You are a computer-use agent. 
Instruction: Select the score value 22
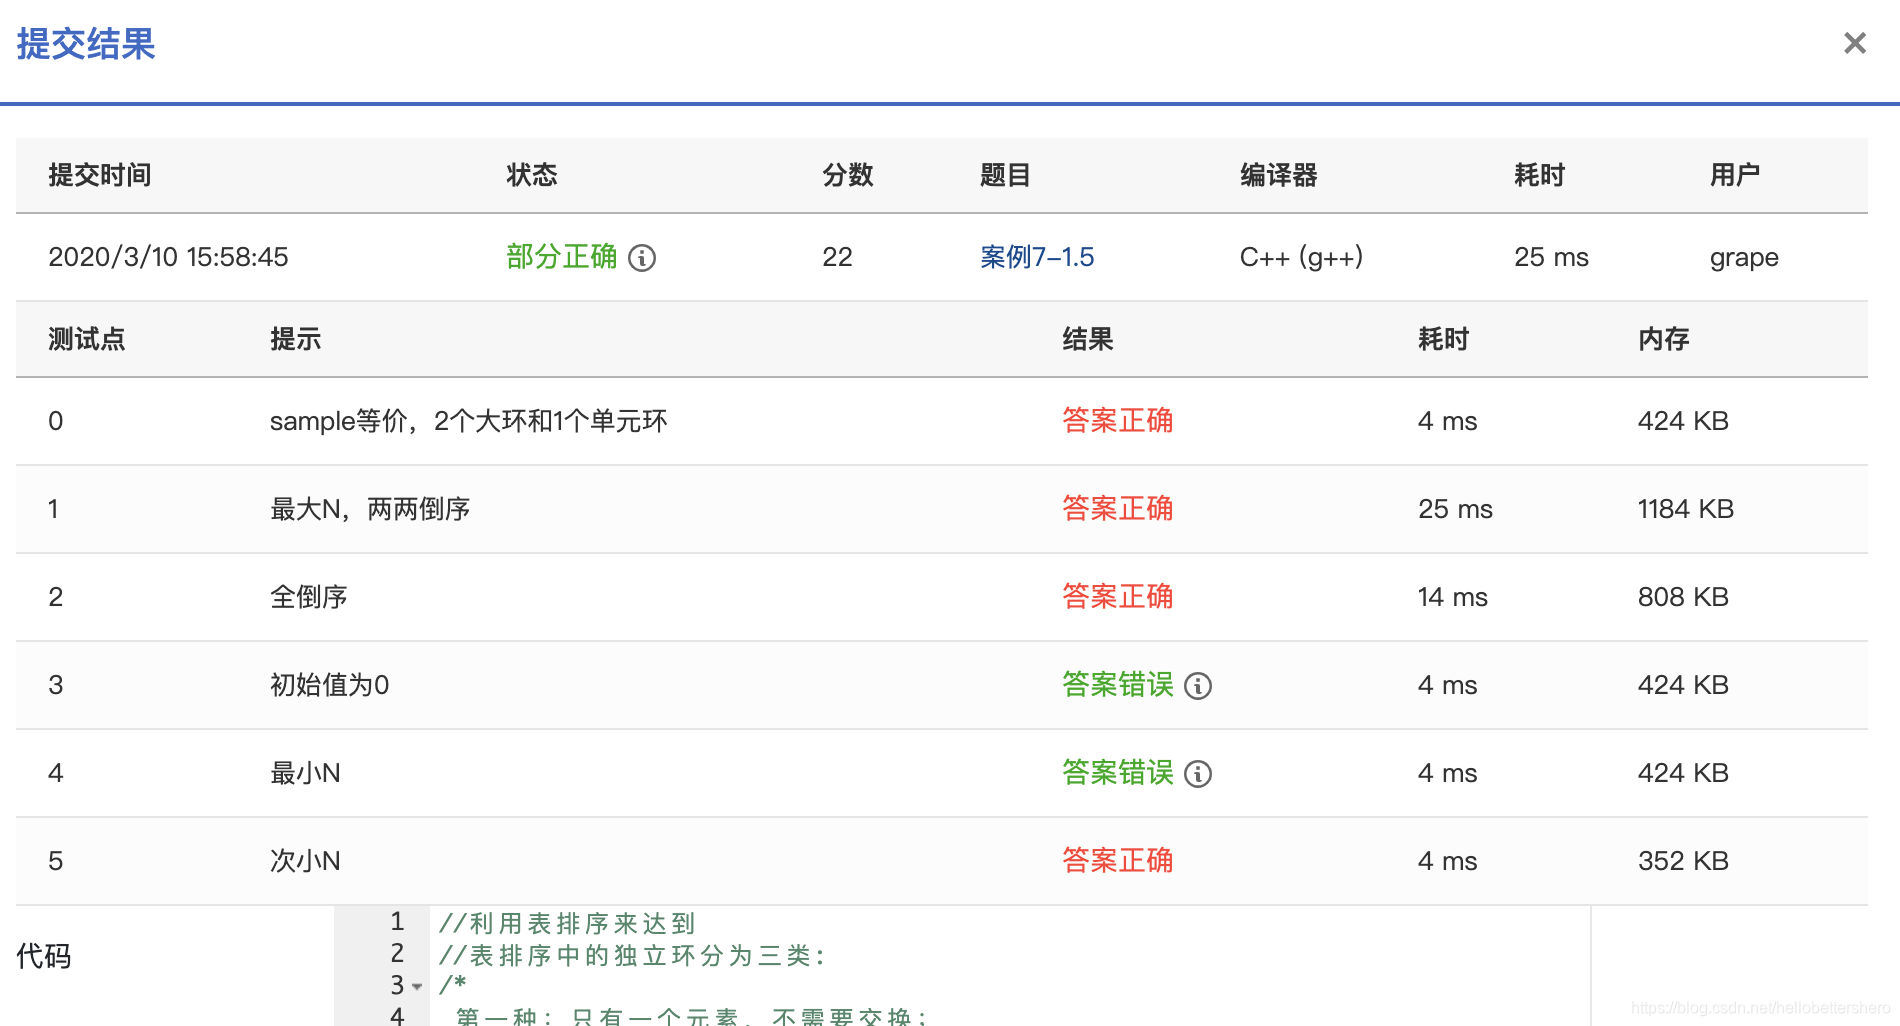pyautogui.click(x=837, y=257)
